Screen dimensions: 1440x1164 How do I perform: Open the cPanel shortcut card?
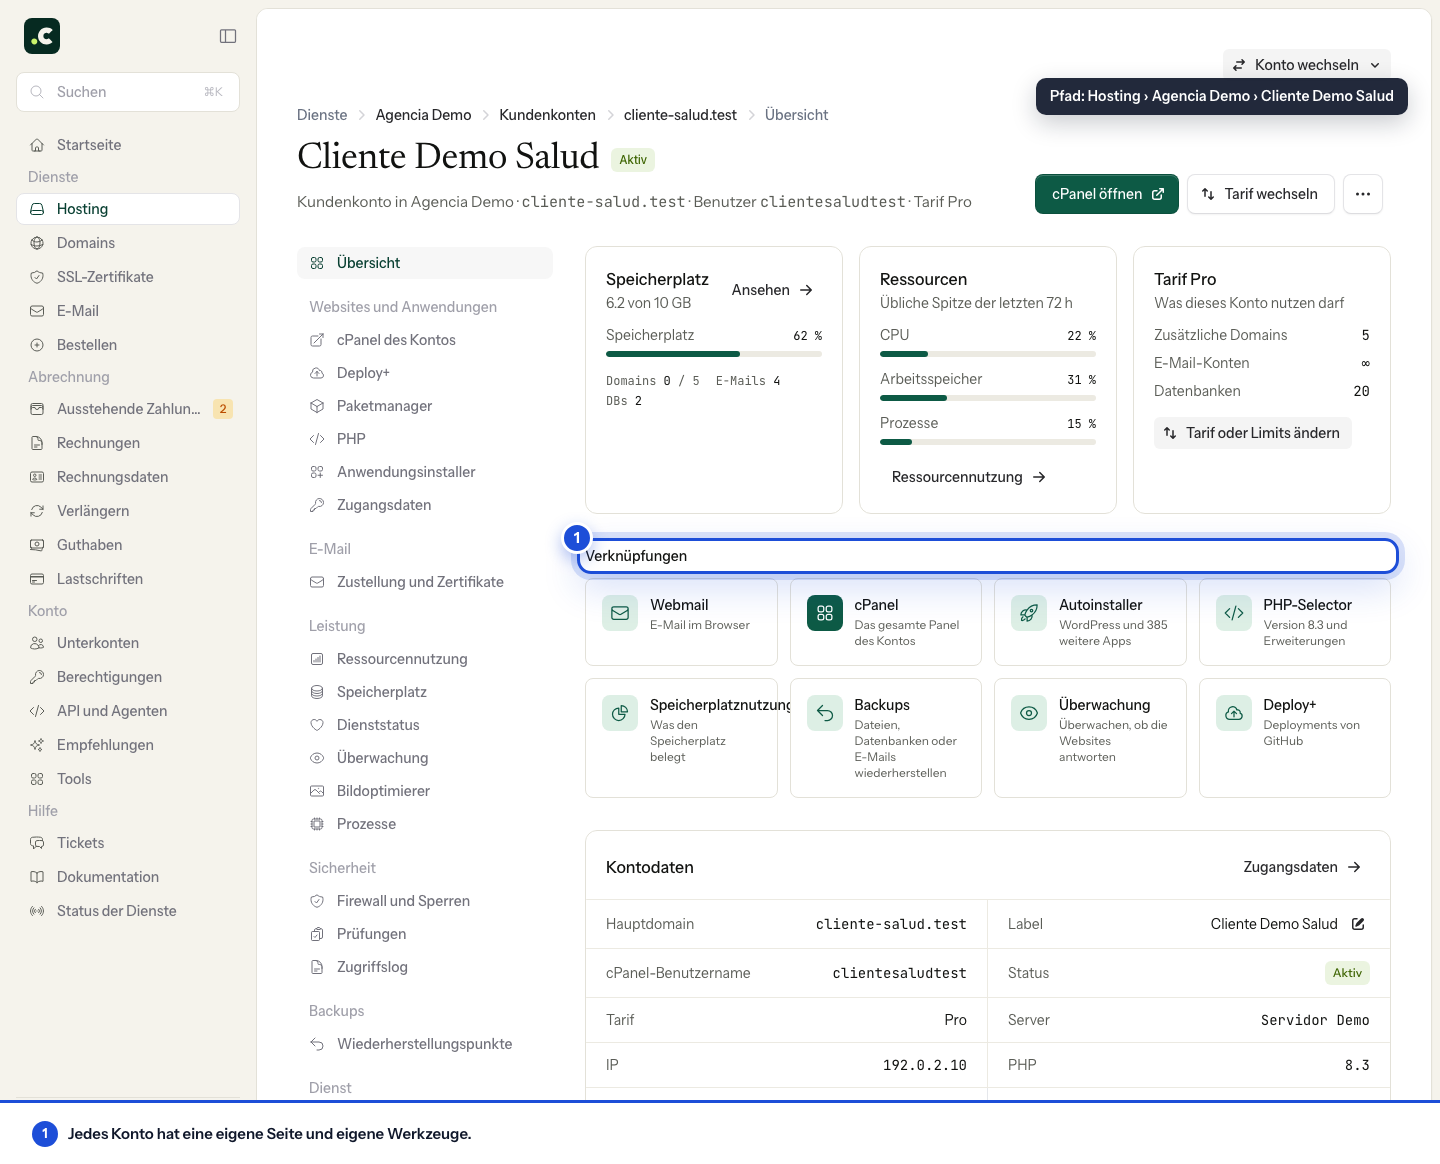(886, 622)
